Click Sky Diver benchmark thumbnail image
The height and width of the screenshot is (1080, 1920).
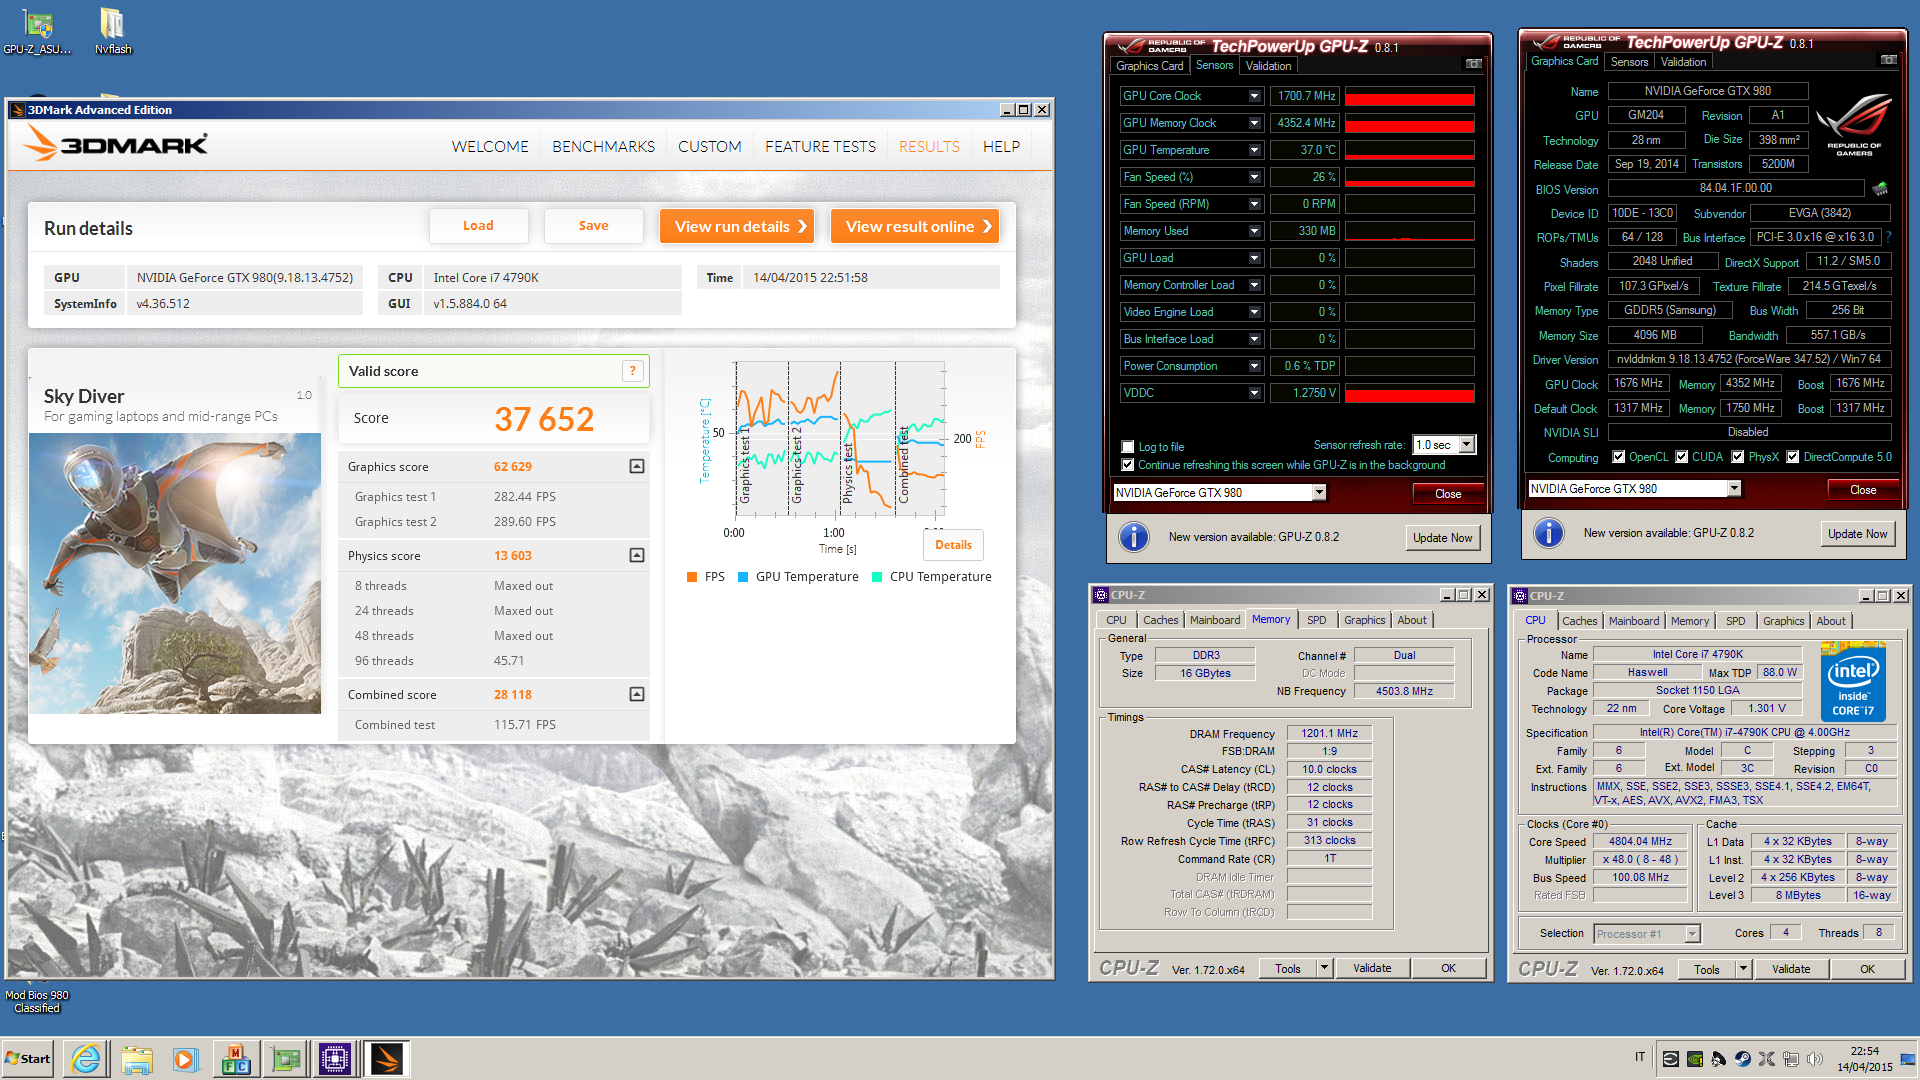pos(175,573)
